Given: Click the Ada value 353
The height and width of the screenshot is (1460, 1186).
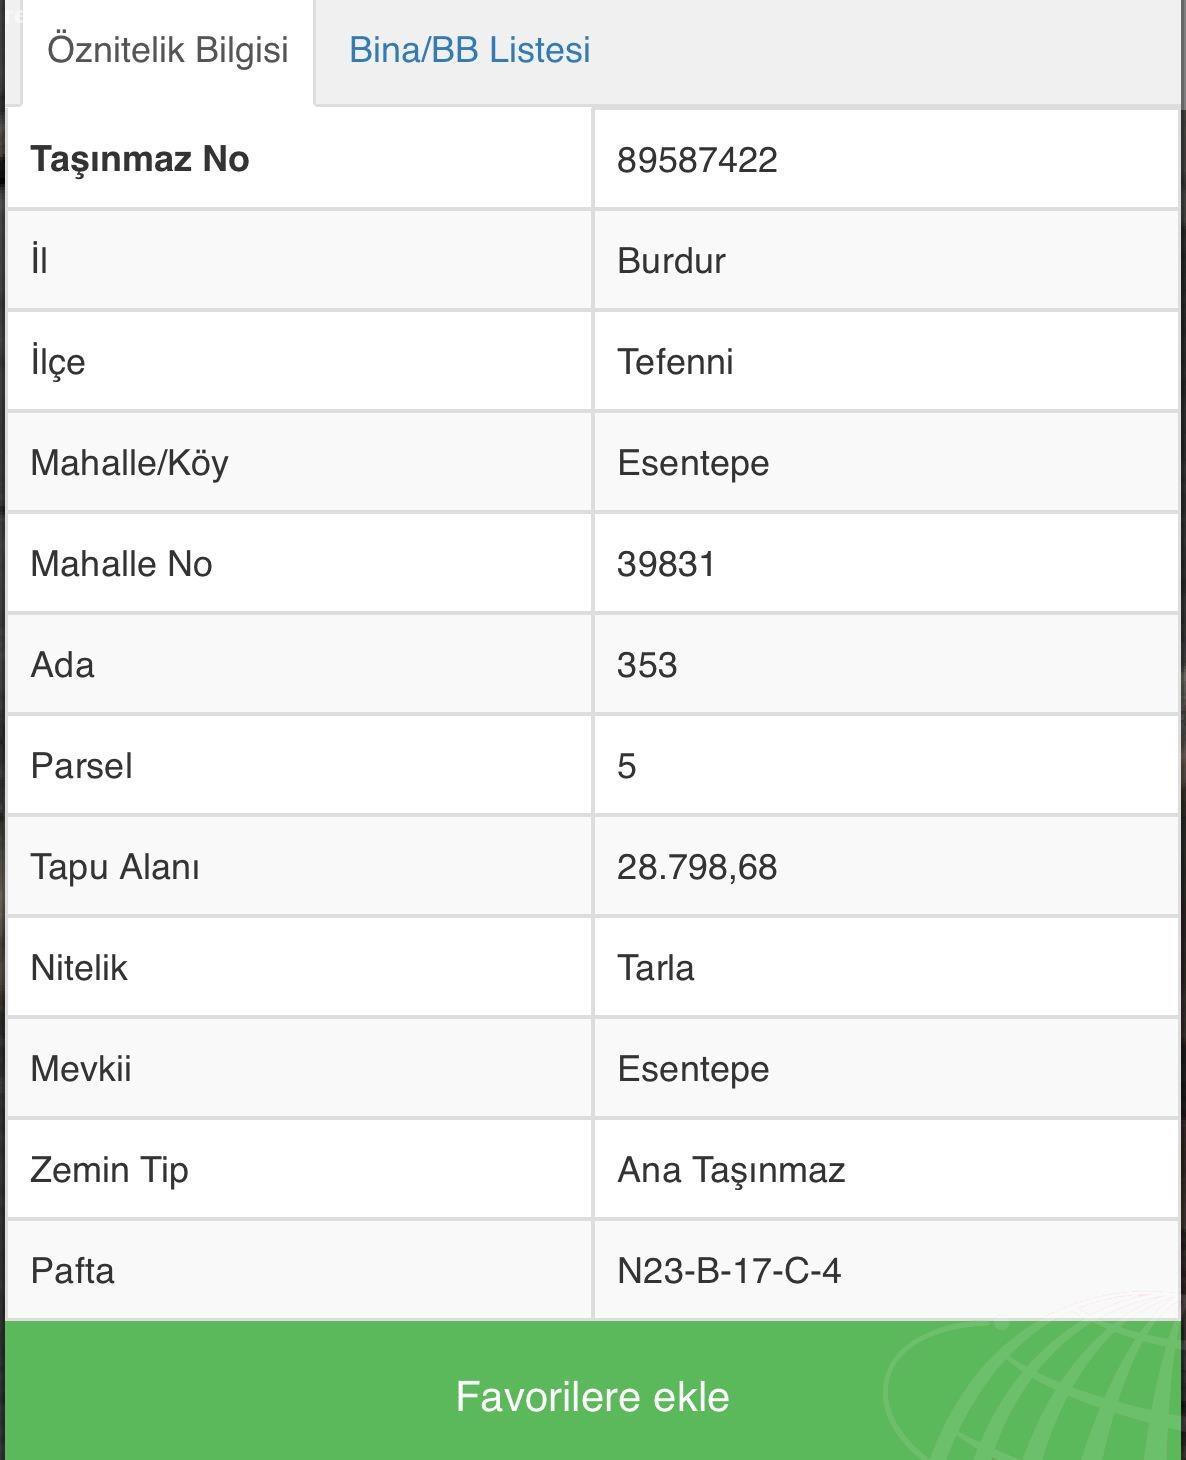Looking at the screenshot, I should [647, 665].
